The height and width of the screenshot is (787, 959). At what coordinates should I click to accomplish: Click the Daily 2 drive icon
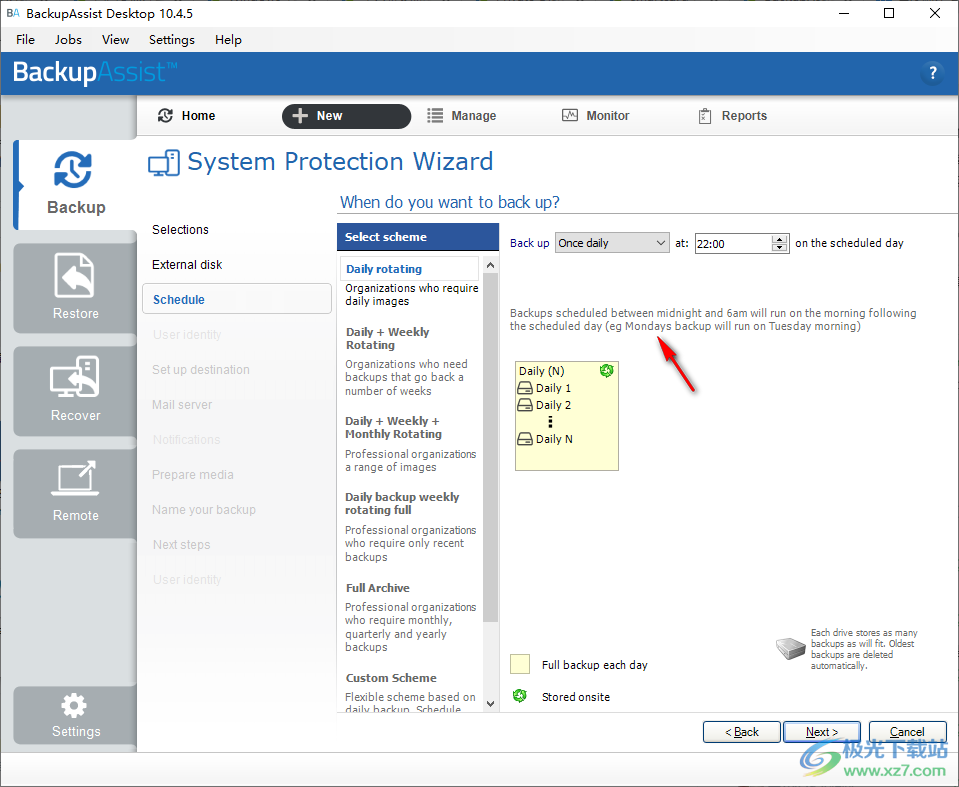pos(525,405)
